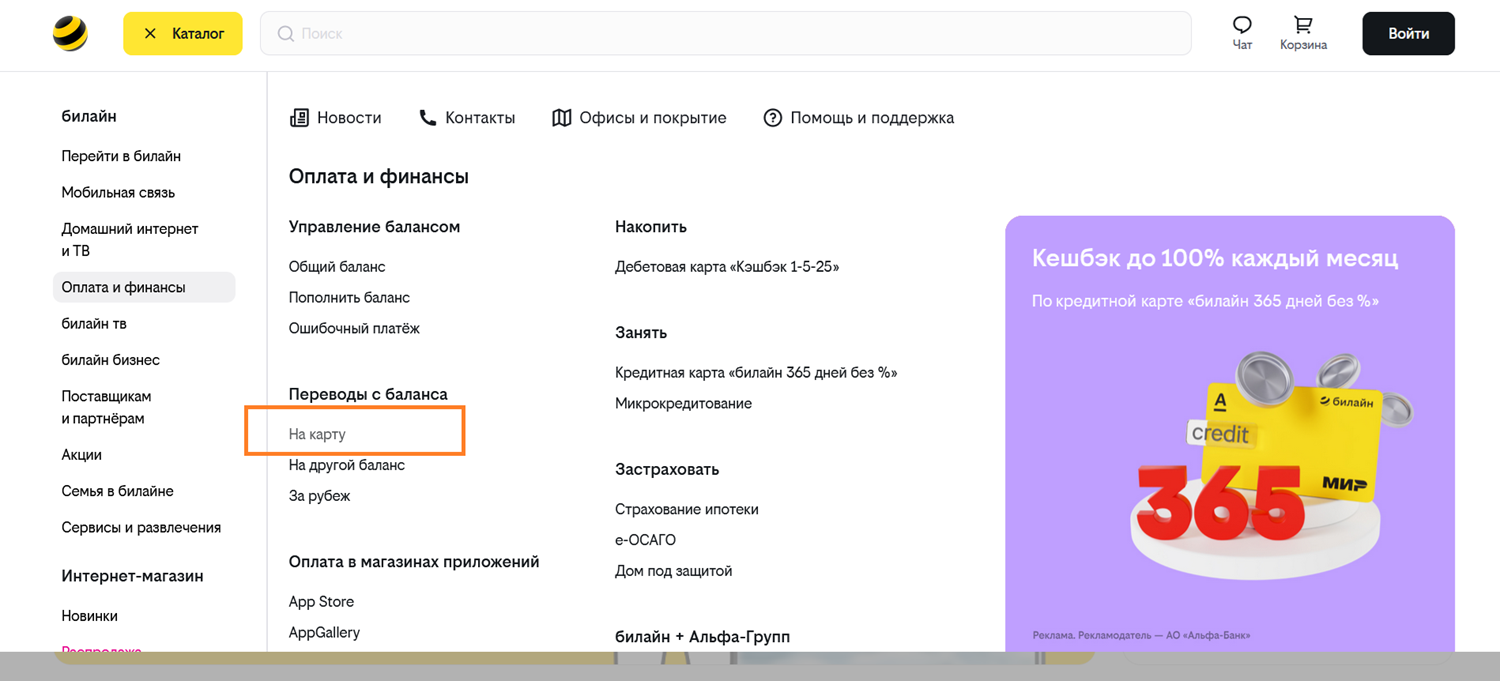Select Акции in sidebar
The height and width of the screenshot is (681, 1500).
pyautogui.click(x=82, y=455)
